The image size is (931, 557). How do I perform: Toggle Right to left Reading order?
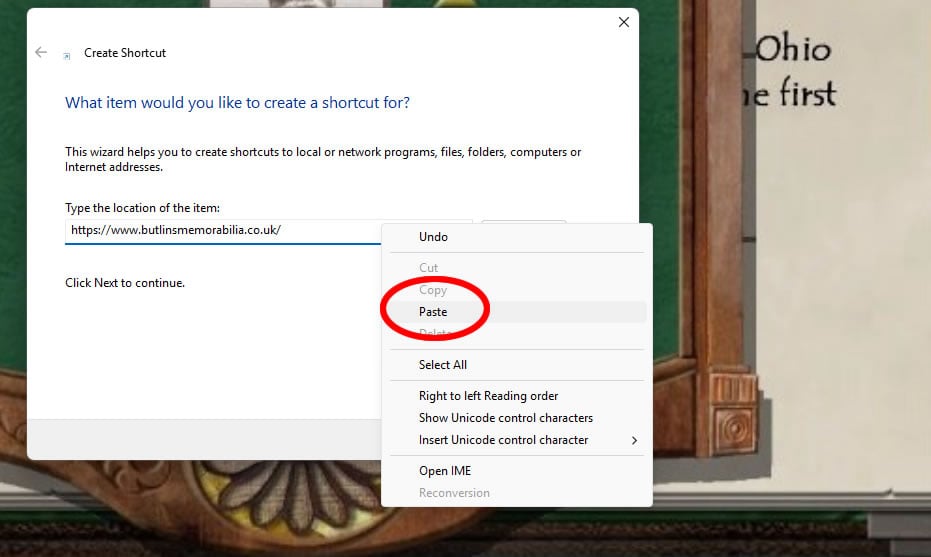point(488,396)
